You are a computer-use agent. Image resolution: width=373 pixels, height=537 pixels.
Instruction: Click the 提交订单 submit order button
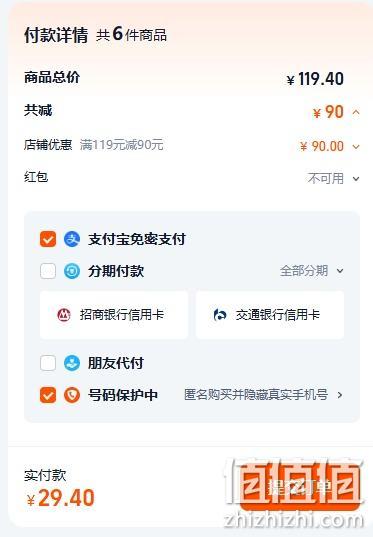(x=300, y=487)
